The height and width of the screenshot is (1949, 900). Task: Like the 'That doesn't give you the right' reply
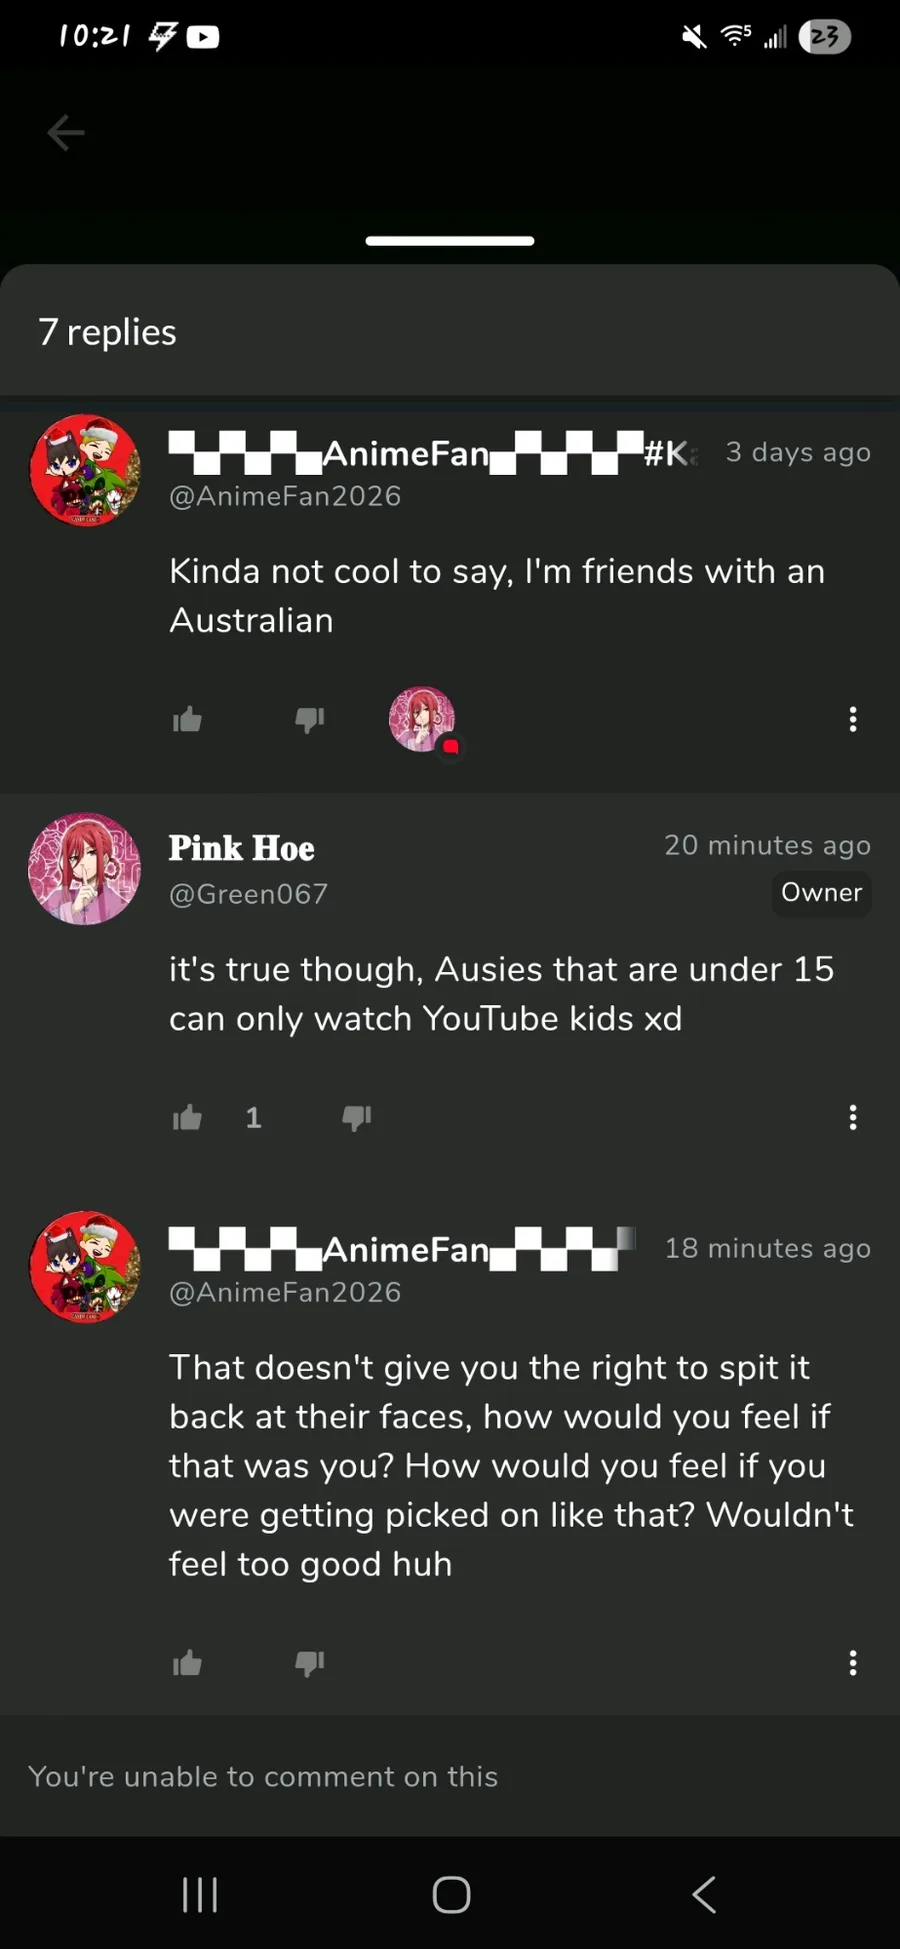187,1663
